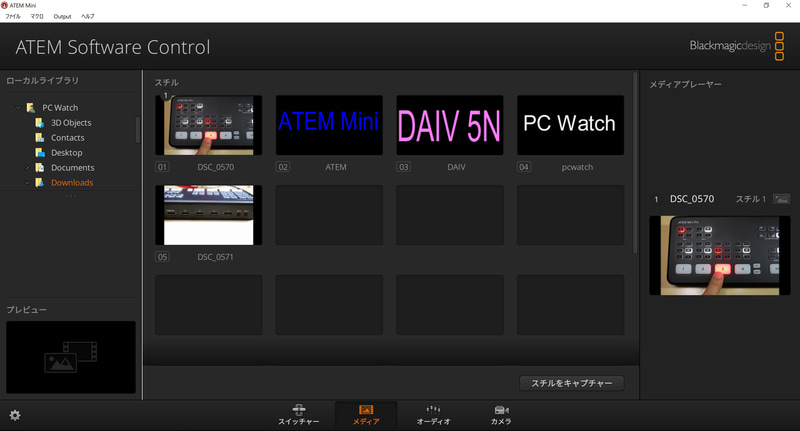Image resolution: width=800 pixels, height=431 pixels.
Task: Switch to the スイッチャー tab
Action: [298, 415]
